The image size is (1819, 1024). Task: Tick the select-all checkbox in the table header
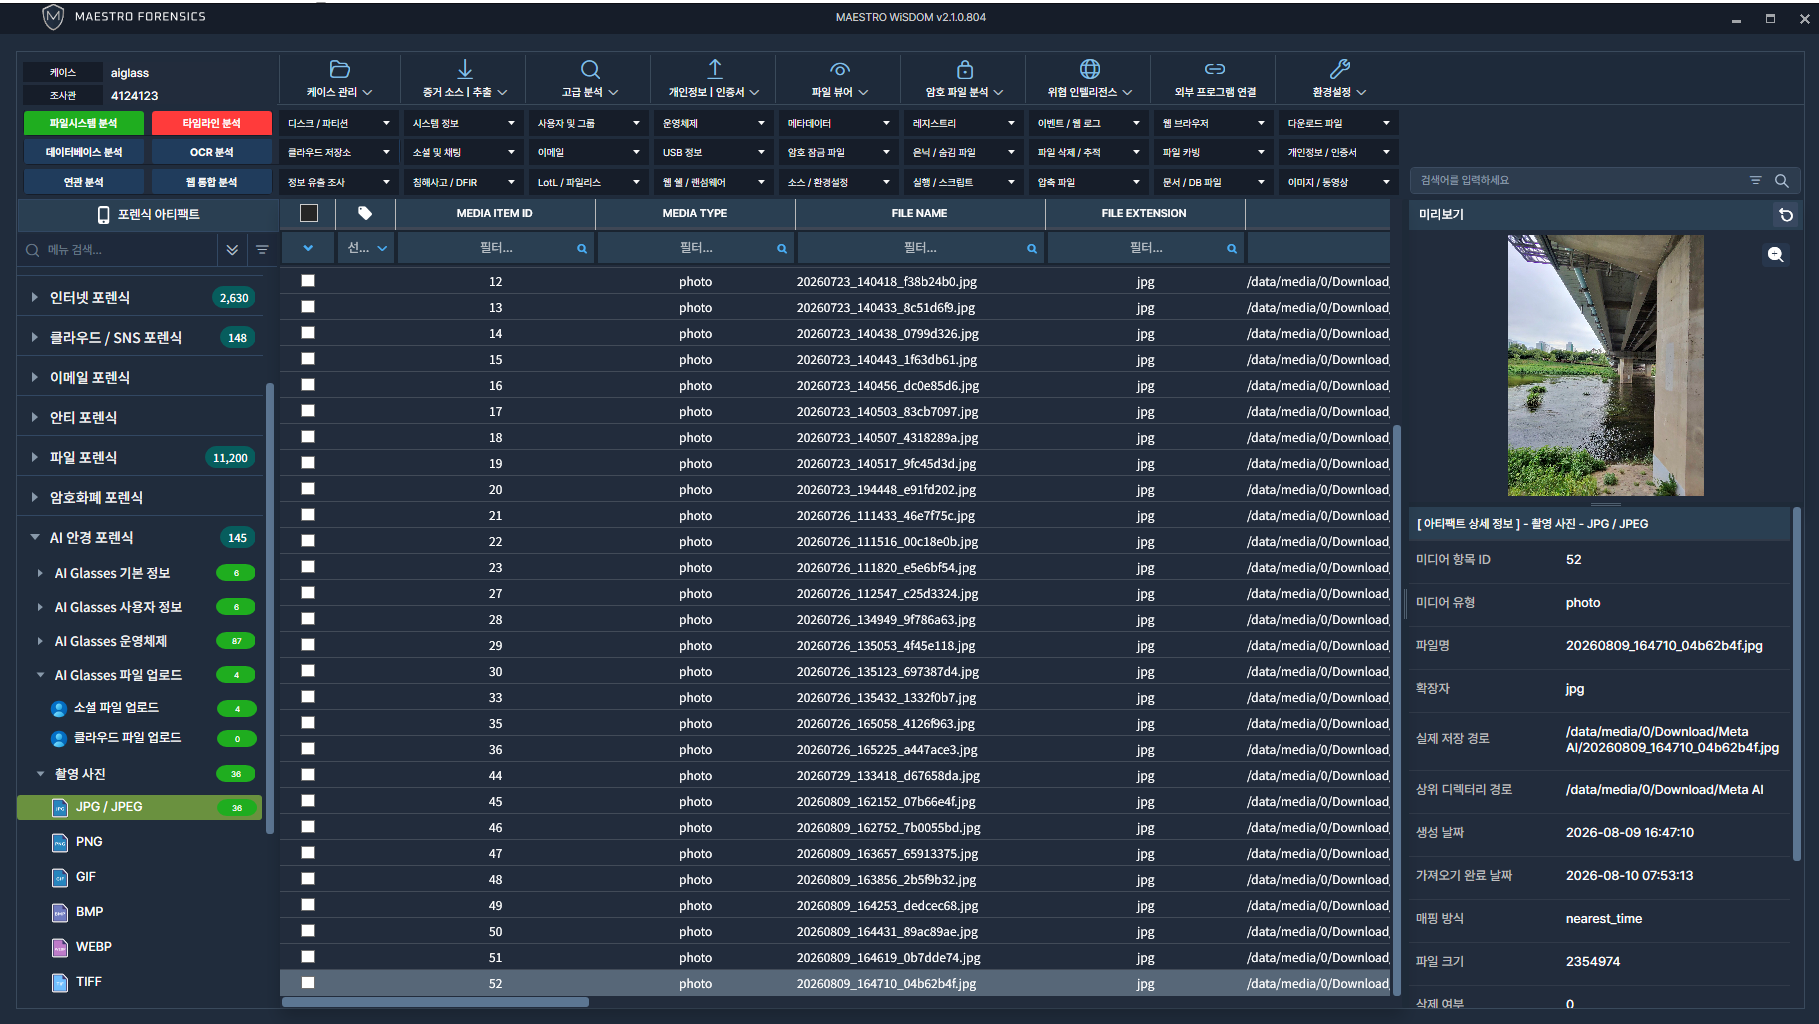coord(309,213)
